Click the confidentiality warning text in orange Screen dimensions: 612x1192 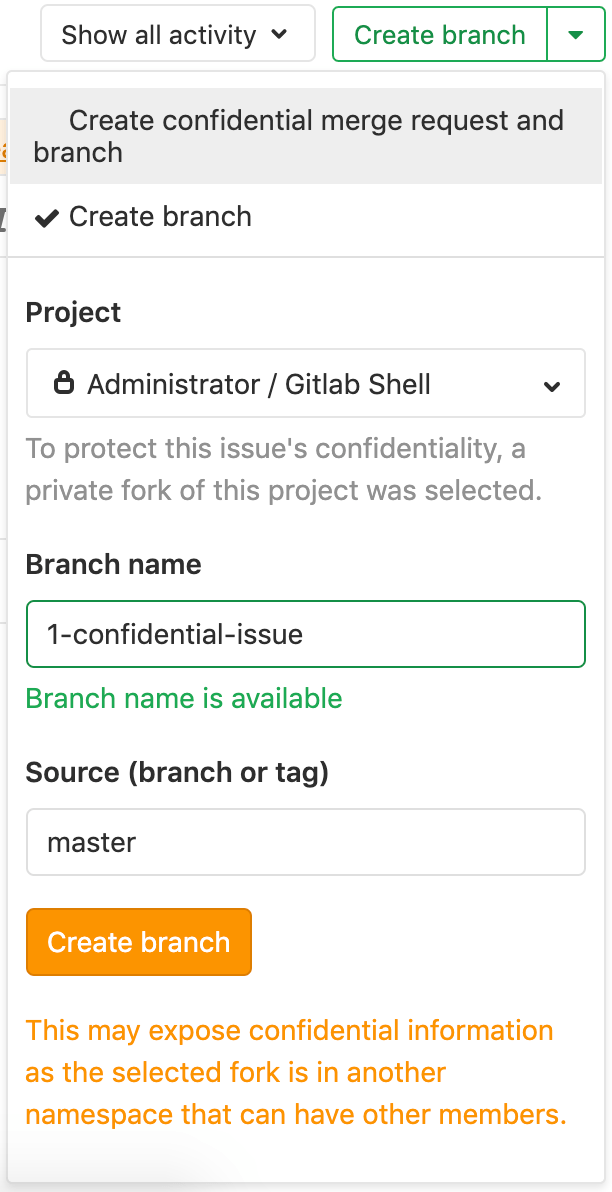(x=289, y=1072)
